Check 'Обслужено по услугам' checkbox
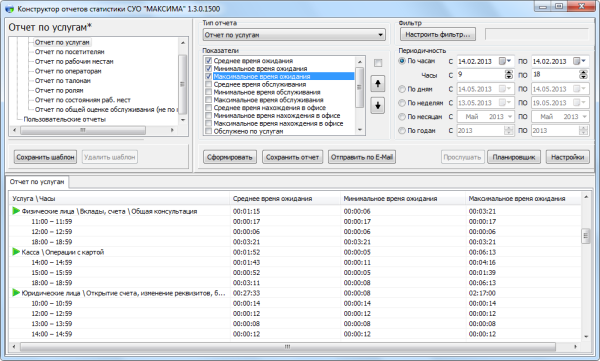Viewport: 600px width, 361px height. point(209,131)
